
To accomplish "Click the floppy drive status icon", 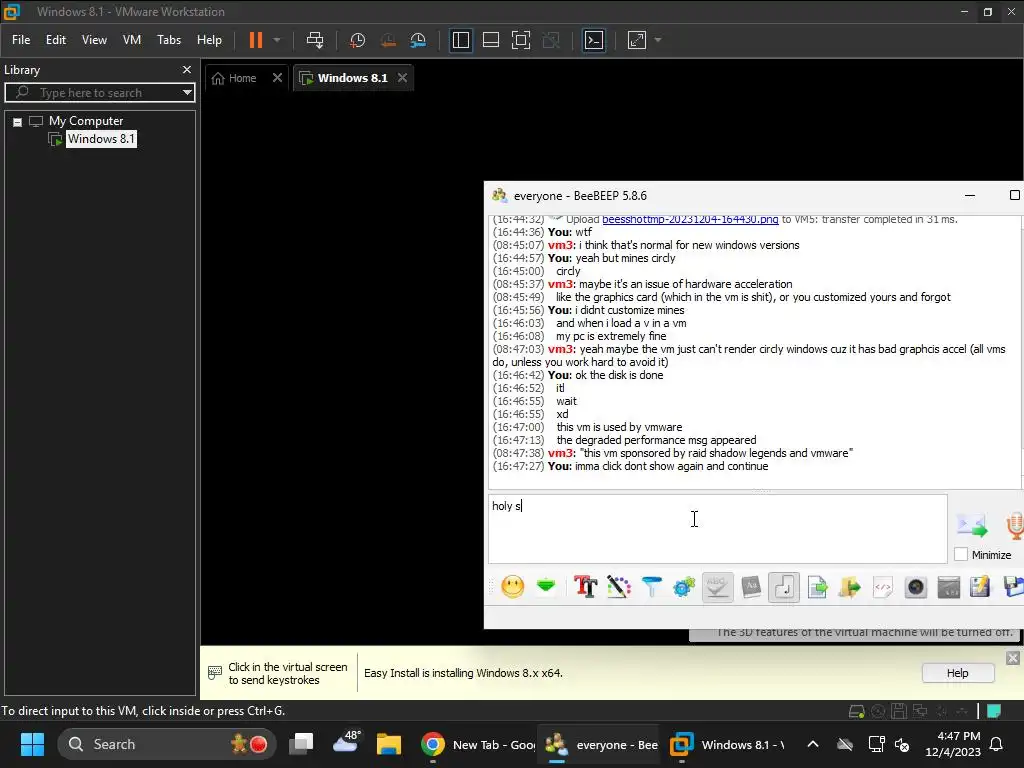I will tap(899, 711).
